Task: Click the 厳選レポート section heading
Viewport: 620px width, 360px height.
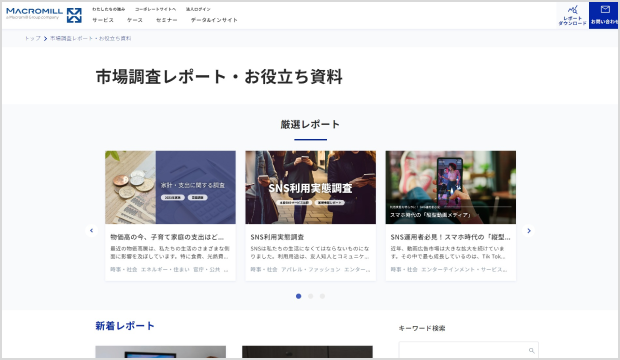Action: (310, 124)
